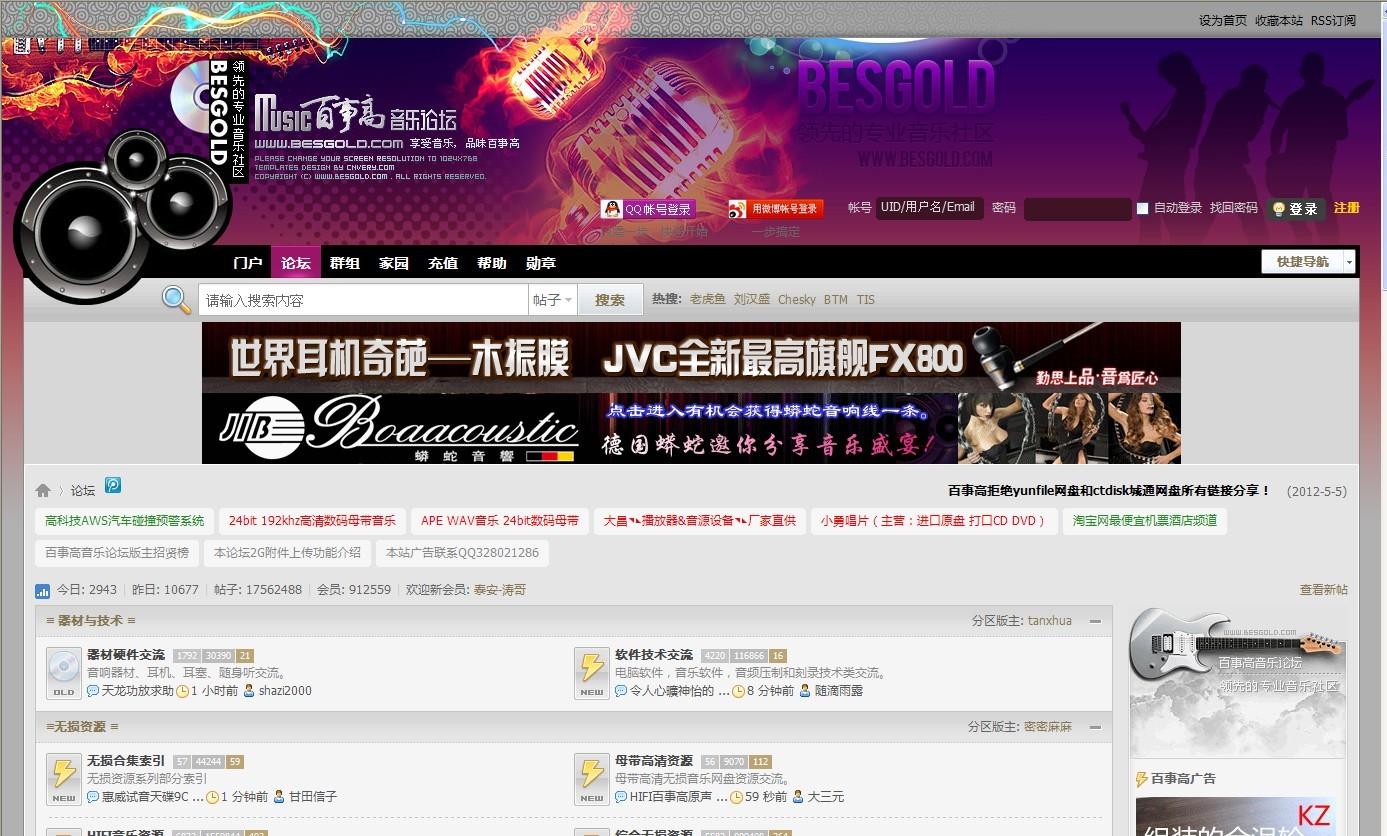This screenshot has height=836, width=1387.
Task: Click the lightning icon beside 百事高广告
Action: pos(1141,779)
